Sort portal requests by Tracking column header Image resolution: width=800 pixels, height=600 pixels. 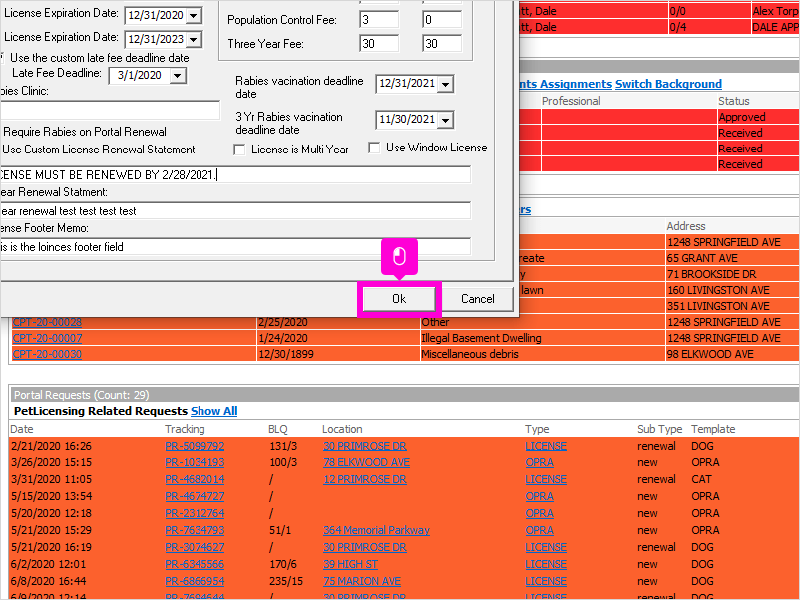tap(184, 429)
